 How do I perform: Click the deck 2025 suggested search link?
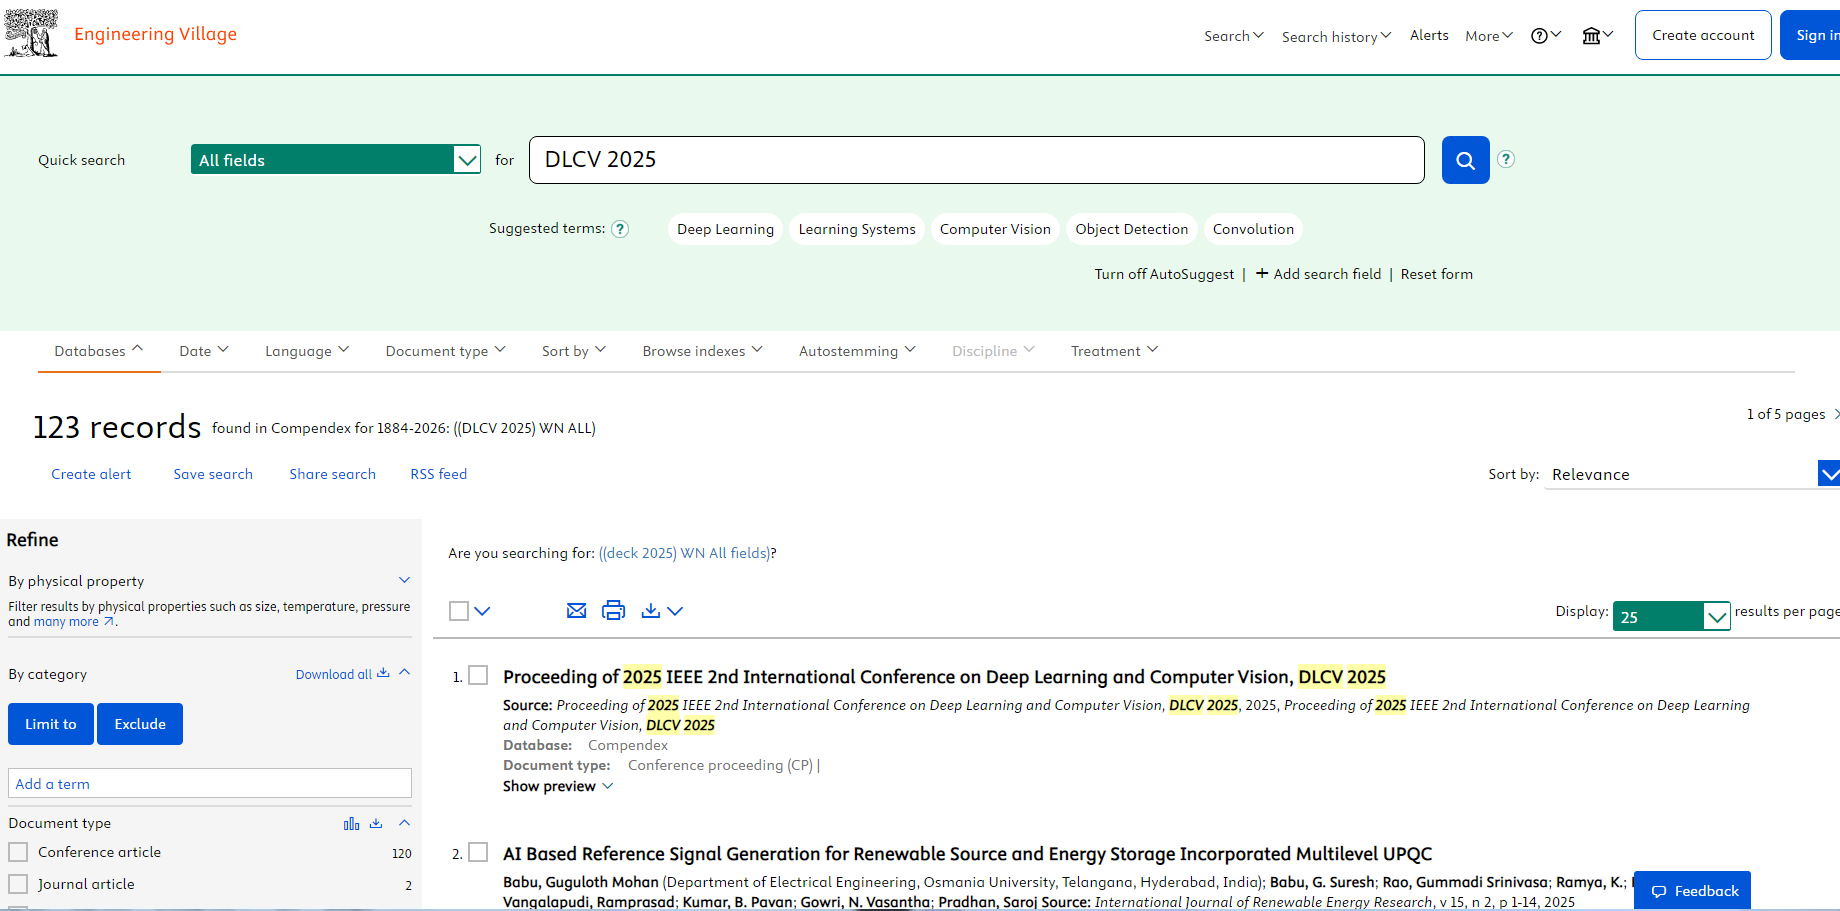point(685,553)
